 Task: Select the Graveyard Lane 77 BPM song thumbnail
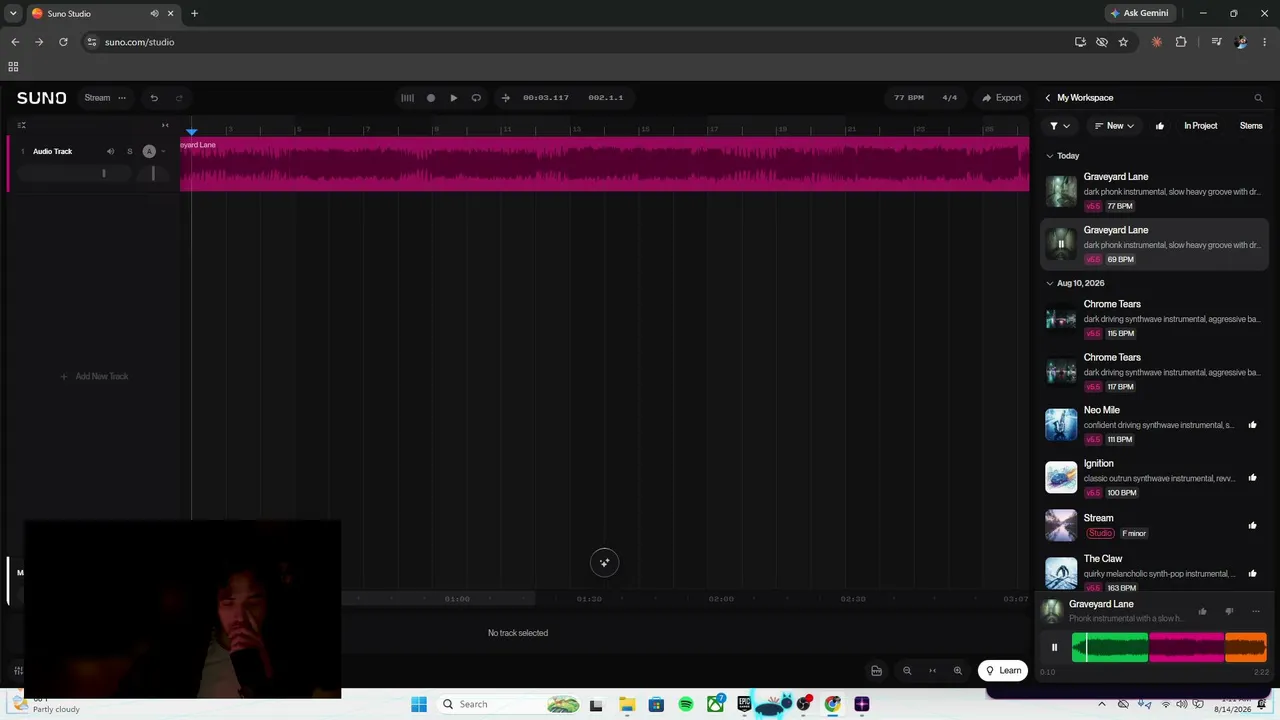[1061, 191]
